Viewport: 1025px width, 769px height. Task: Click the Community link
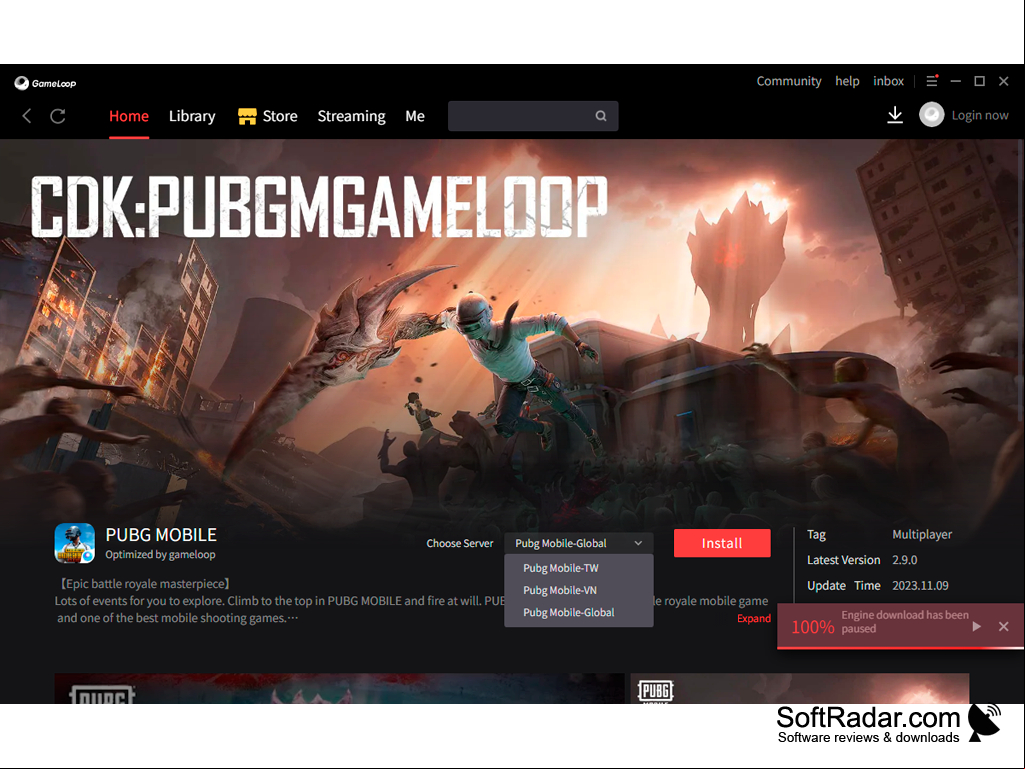[x=788, y=81]
